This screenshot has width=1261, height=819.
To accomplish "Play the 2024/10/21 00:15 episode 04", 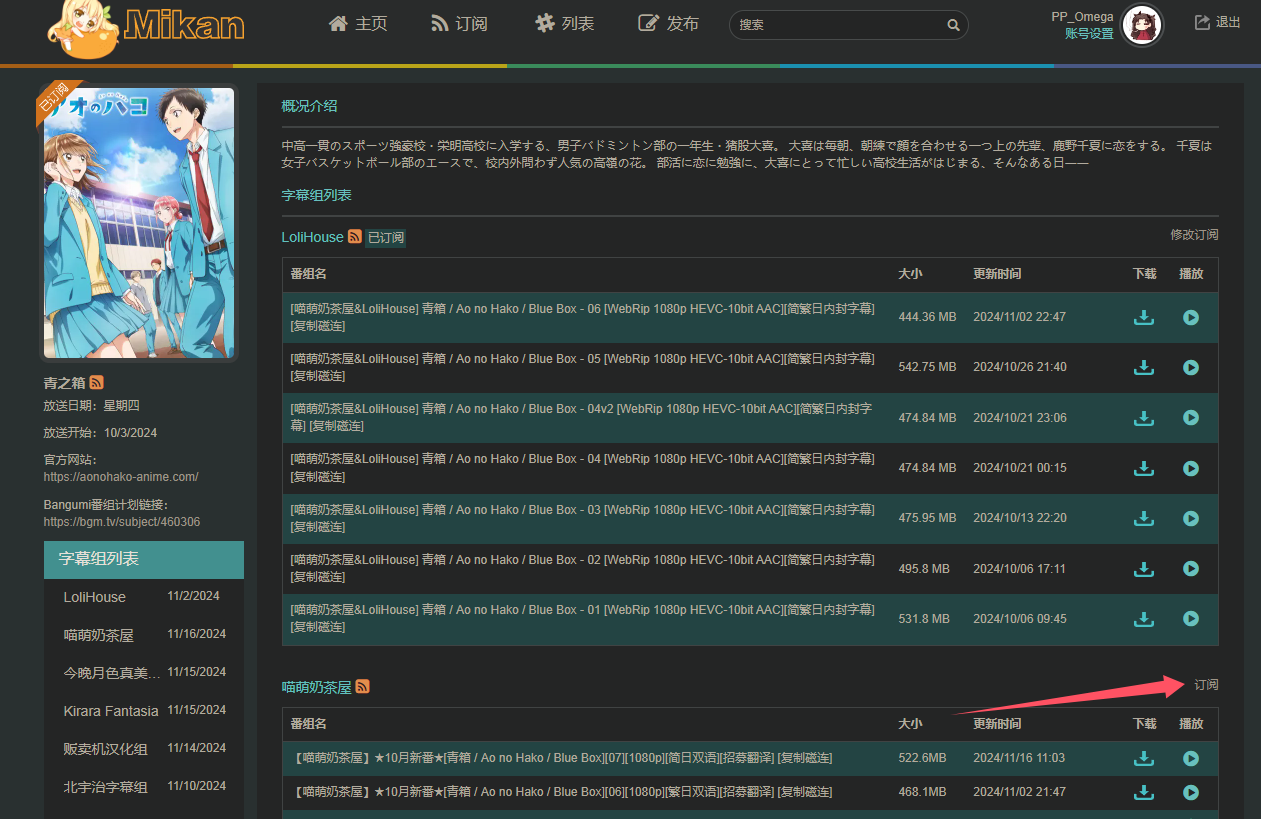I will click(x=1191, y=468).
